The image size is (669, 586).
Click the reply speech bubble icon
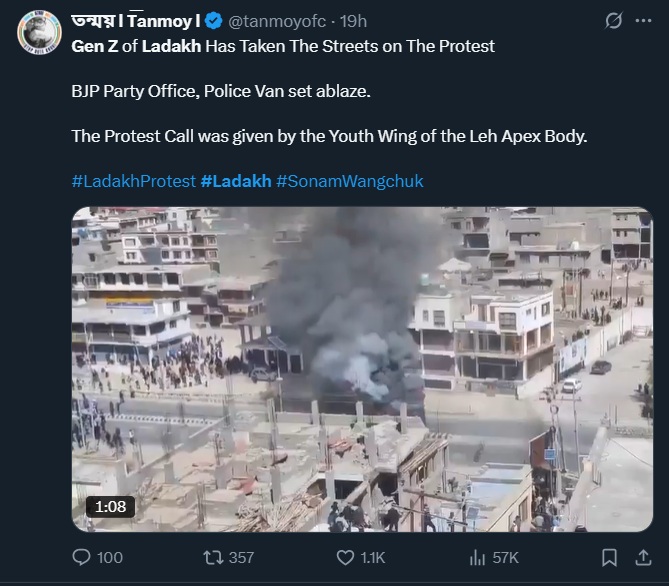(82, 558)
